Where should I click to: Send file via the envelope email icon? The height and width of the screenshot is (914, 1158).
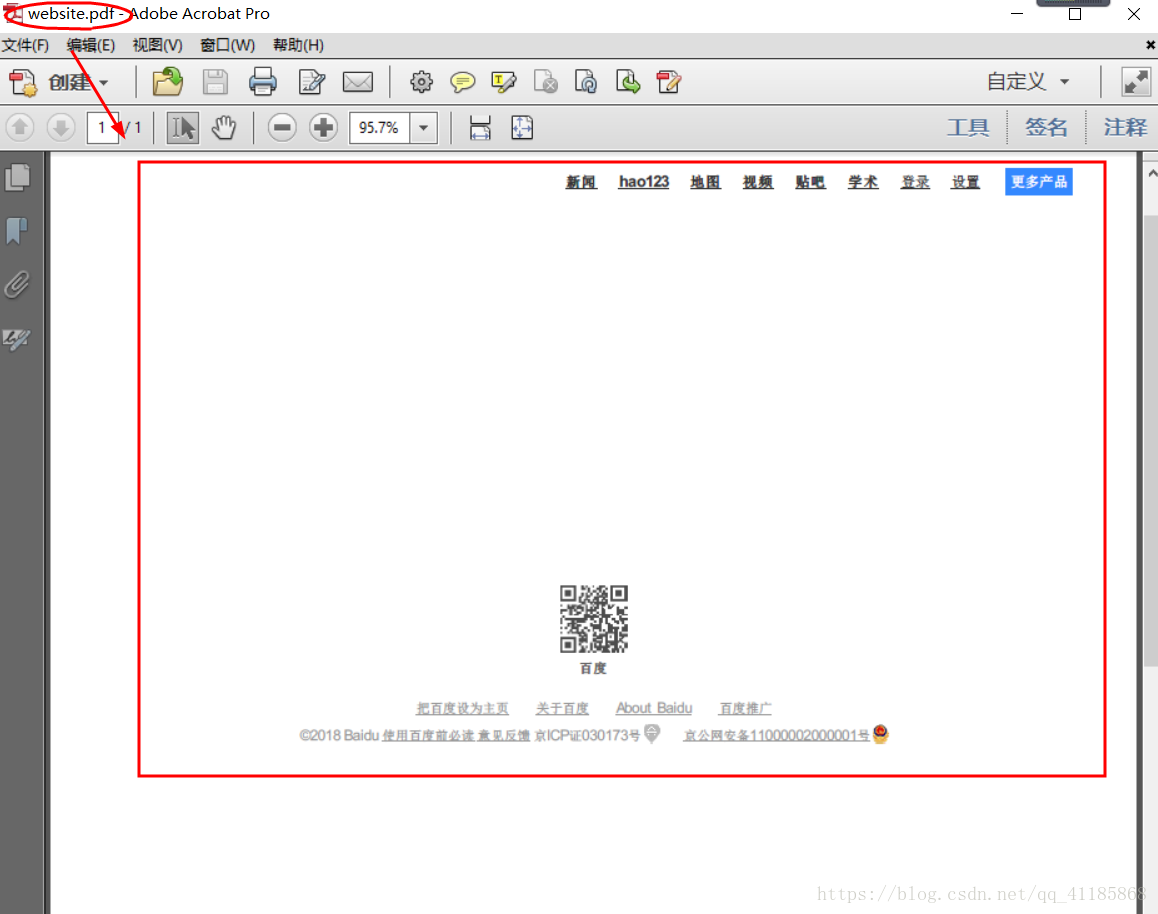click(357, 82)
